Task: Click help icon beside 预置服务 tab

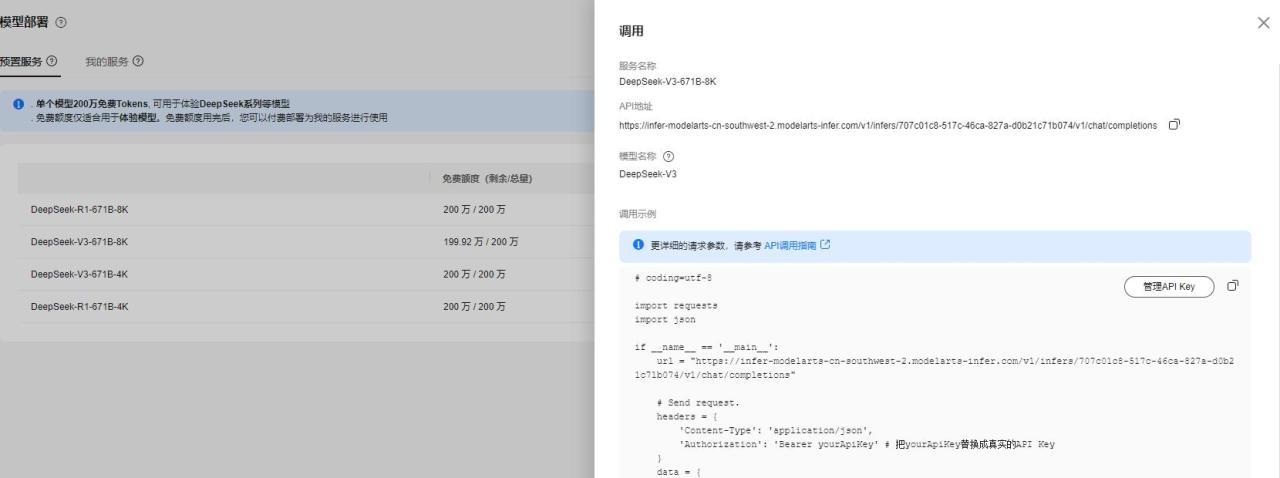Action: [x=51, y=62]
